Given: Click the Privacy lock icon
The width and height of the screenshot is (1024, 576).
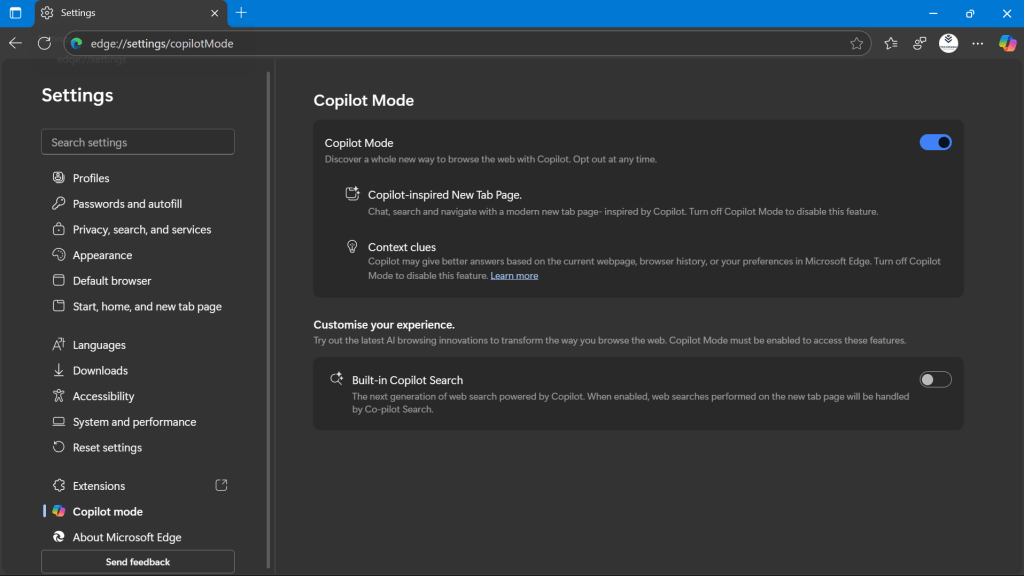Looking at the screenshot, I should tap(59, 229).
